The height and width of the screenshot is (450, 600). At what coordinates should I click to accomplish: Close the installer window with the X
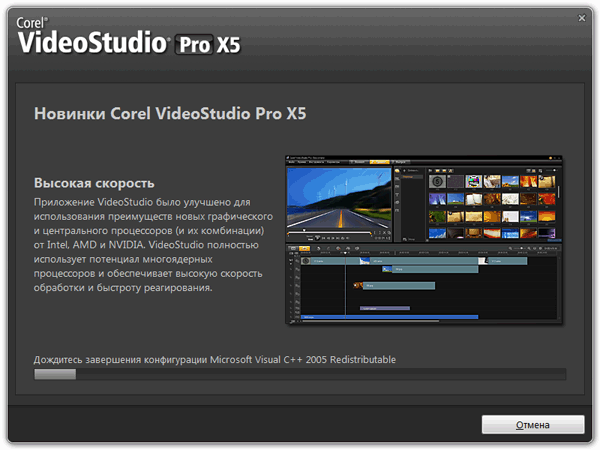coord(582,18)
